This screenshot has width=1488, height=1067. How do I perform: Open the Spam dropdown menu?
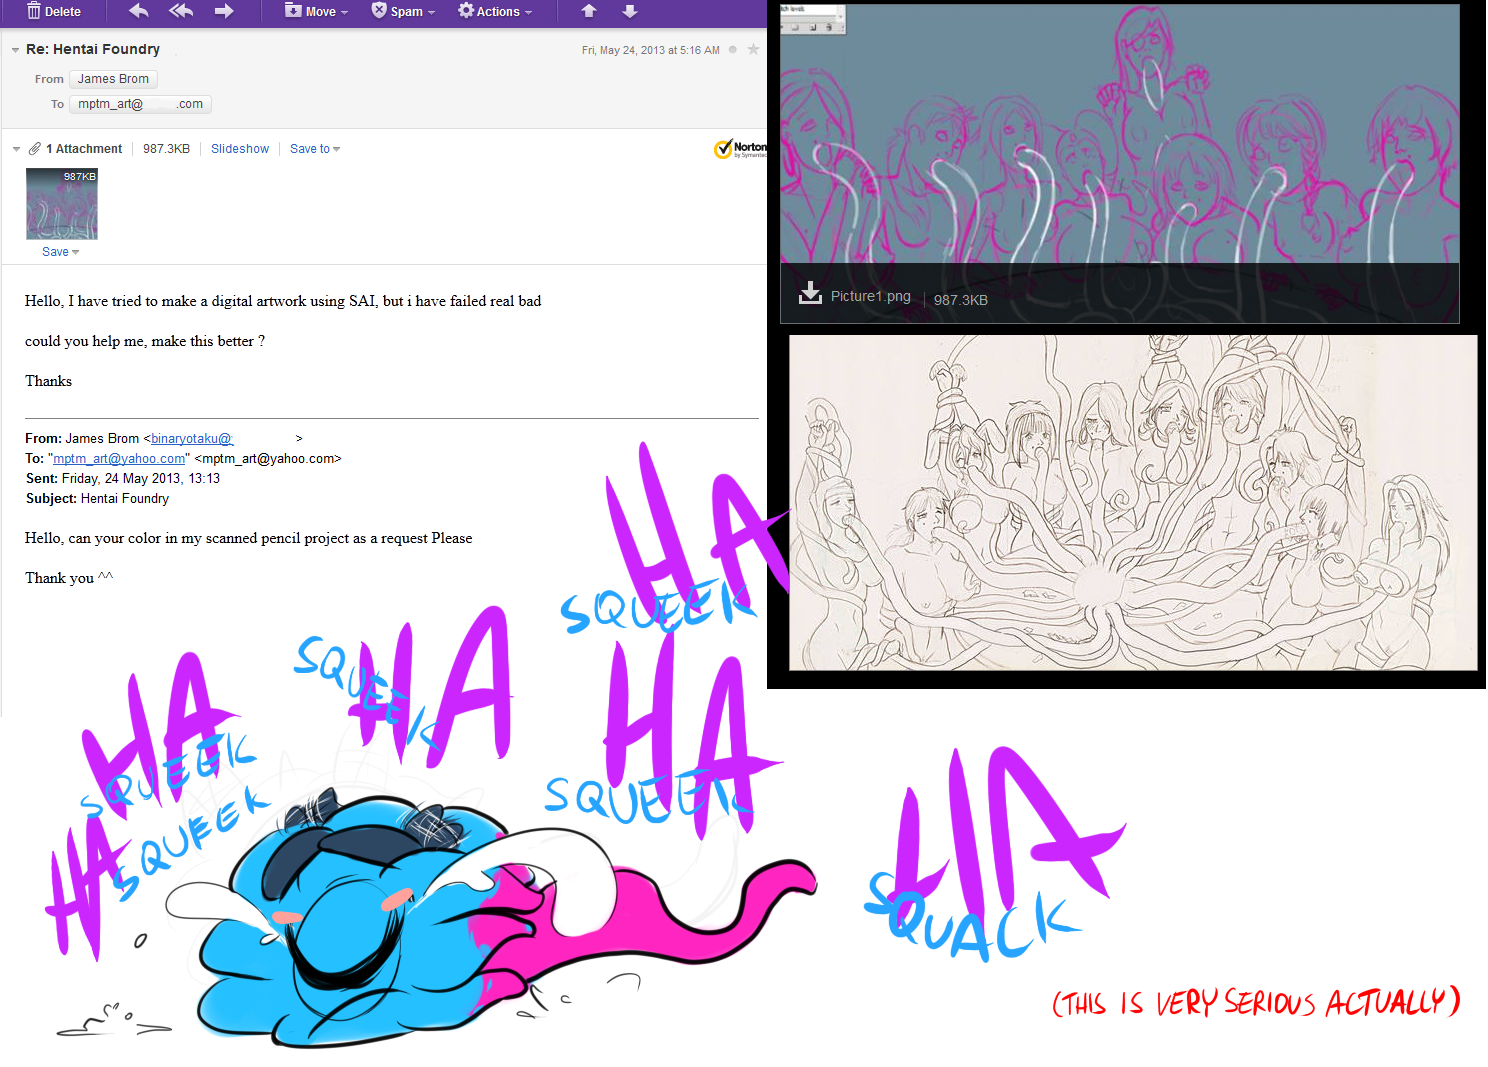[x=403, y=12]
